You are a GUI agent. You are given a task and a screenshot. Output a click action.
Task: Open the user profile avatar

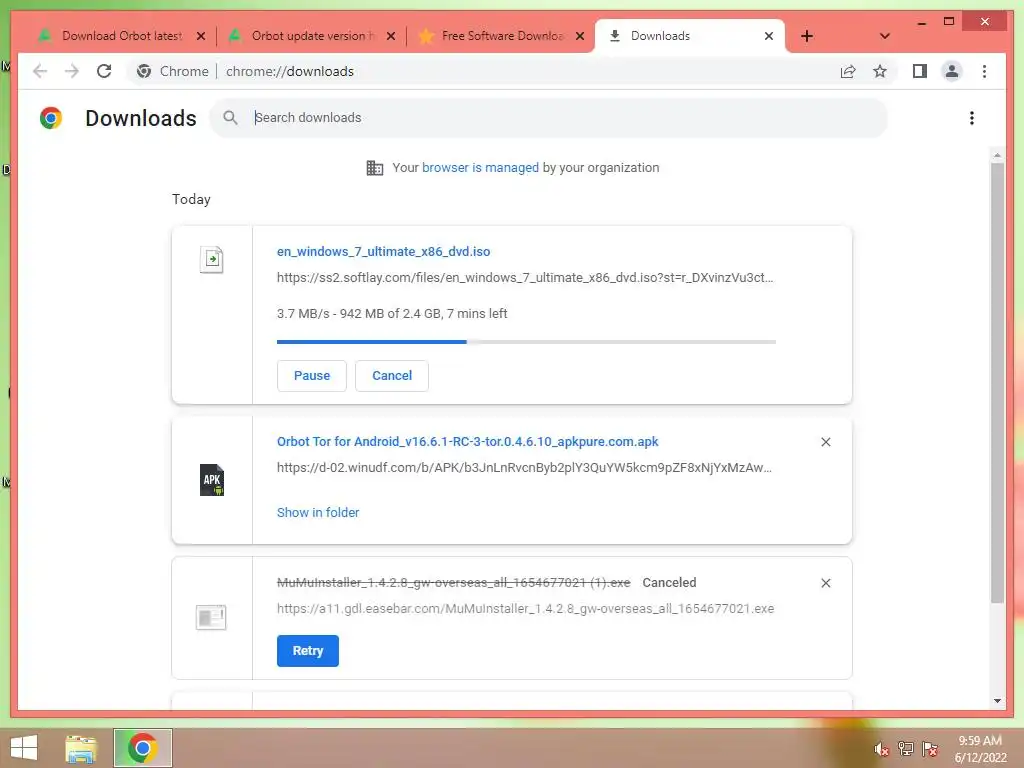[952, 71]
